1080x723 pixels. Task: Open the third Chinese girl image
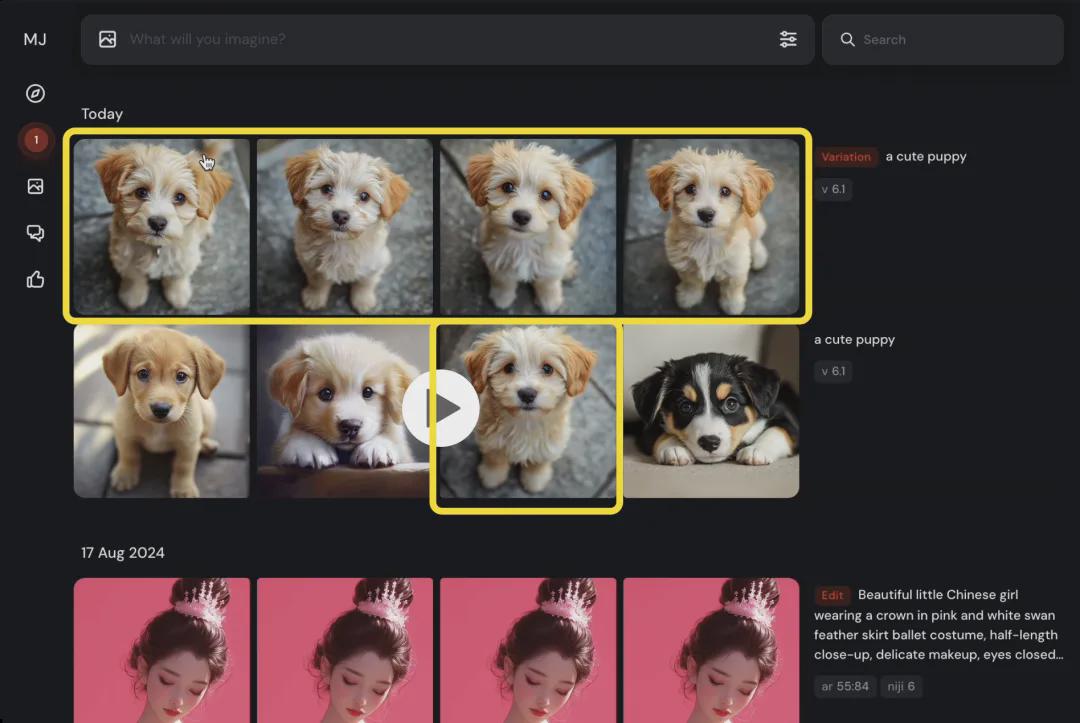click(x=528, y=650)
